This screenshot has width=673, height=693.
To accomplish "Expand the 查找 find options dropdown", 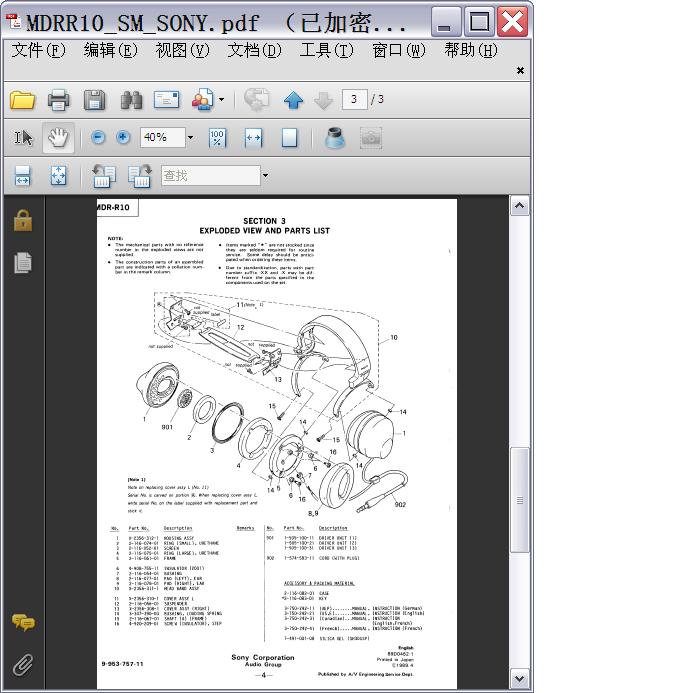I will pyautogui.click(x=265, y=175).
